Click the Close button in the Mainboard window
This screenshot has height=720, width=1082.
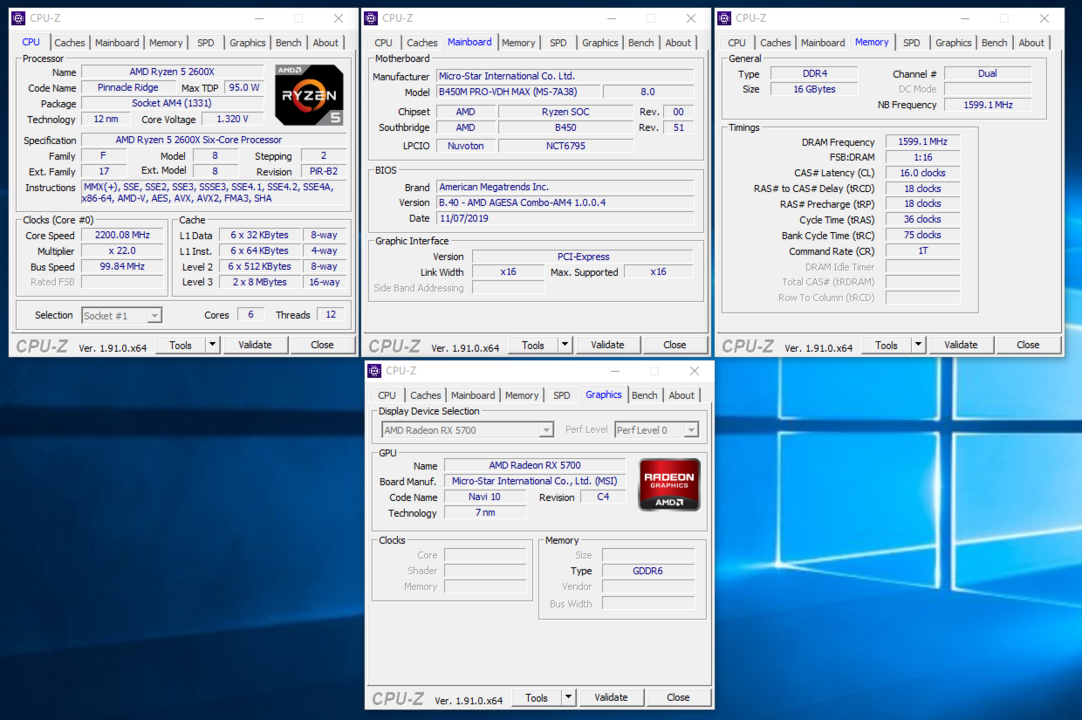coord(675,345)
